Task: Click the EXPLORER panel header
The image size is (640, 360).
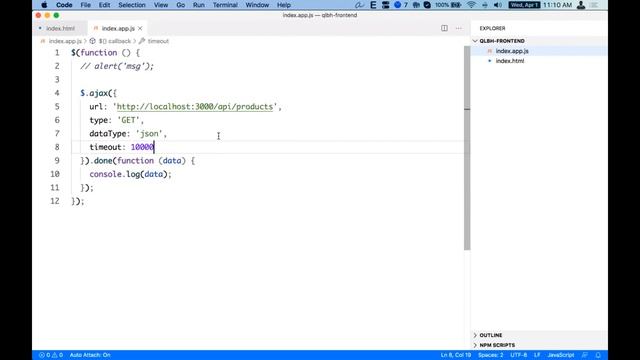Action: pos(492,28)
